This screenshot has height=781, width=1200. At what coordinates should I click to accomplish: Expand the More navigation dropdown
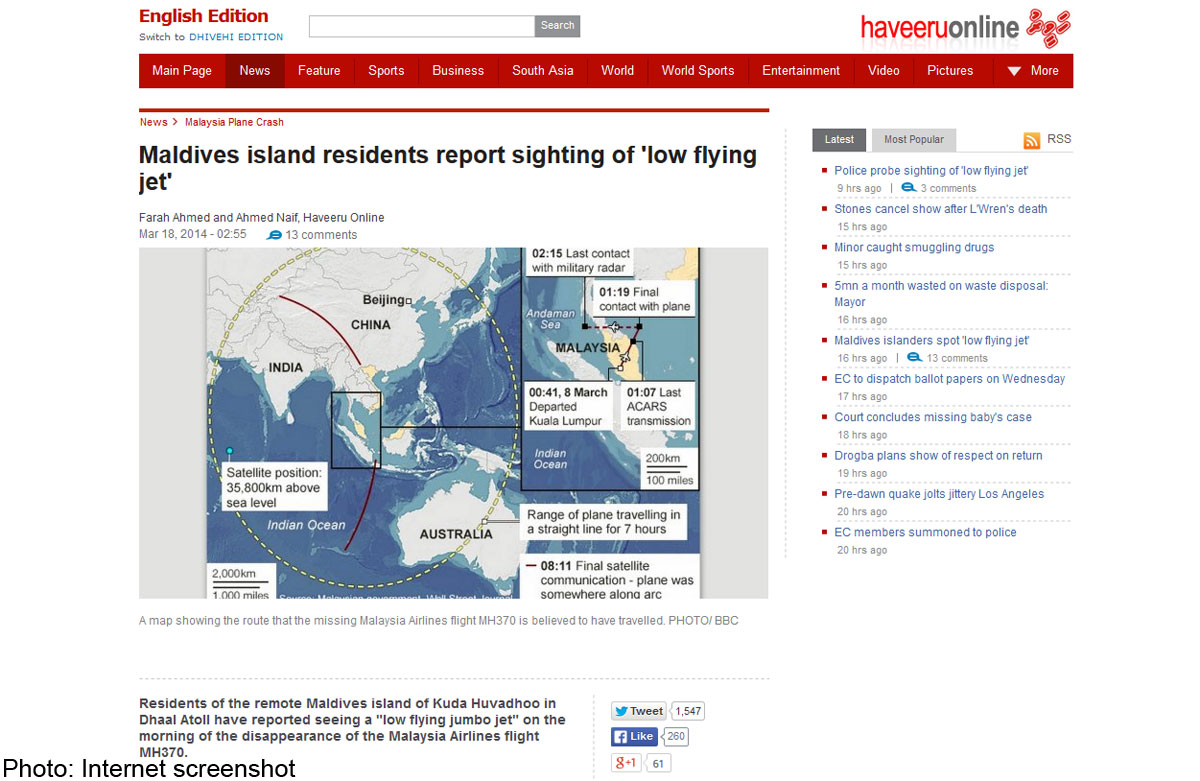click(x=1032, y=71)
